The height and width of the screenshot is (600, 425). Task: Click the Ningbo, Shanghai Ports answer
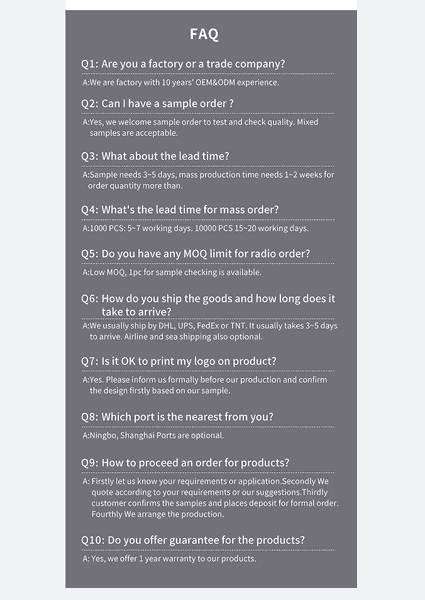[x=153, y=435]
